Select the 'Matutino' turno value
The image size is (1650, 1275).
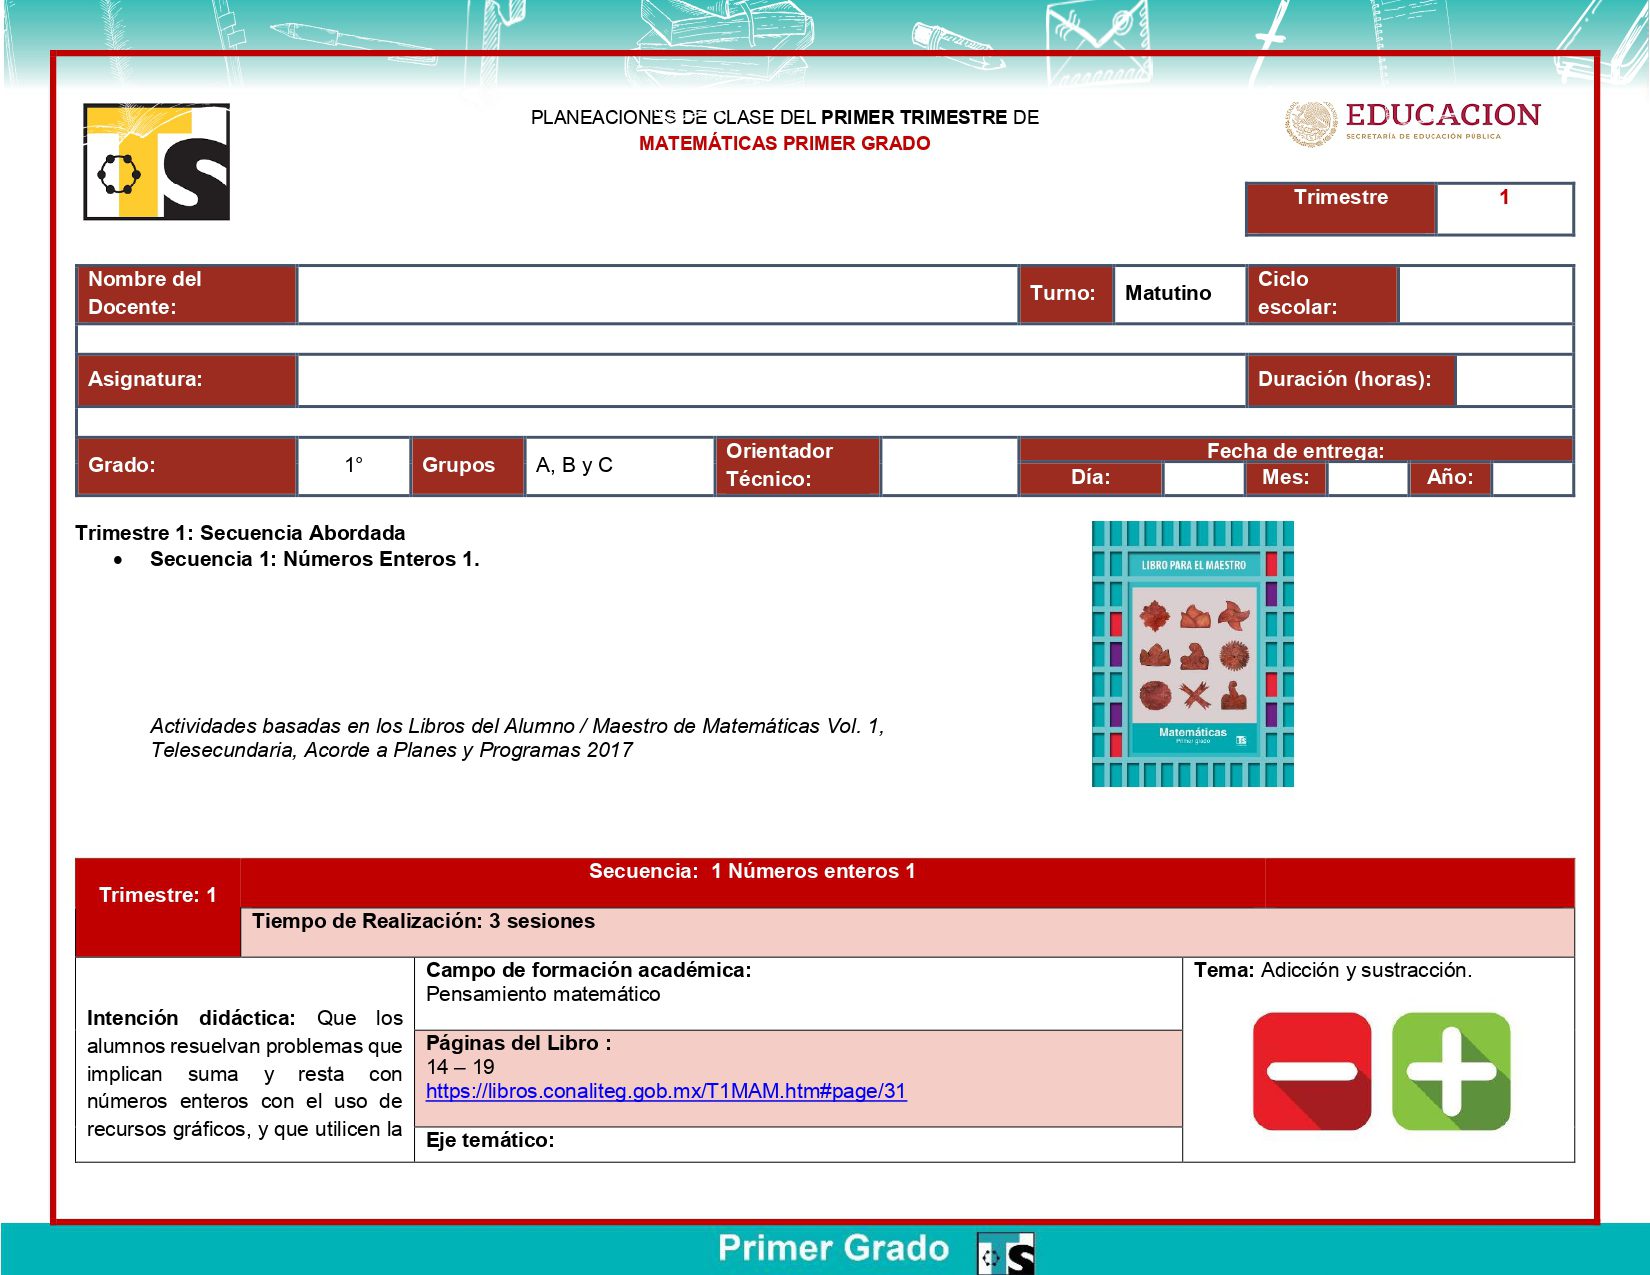[1167, 293]
